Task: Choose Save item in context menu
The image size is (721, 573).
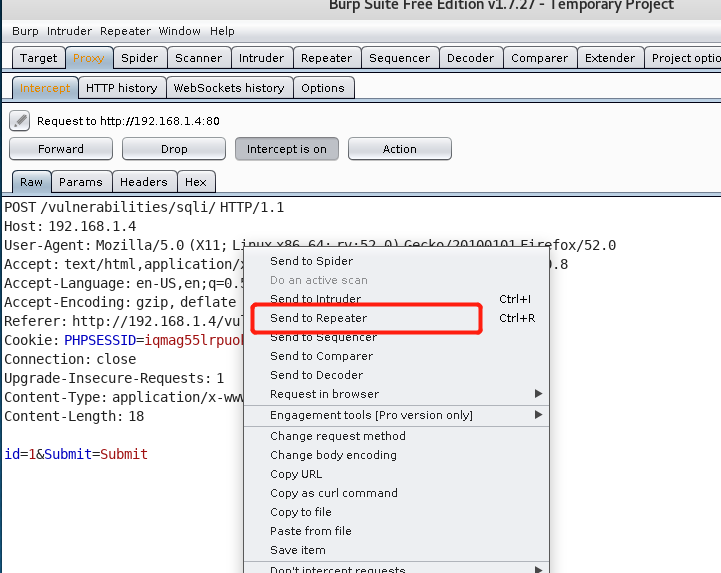Action: tap(396, 550)
